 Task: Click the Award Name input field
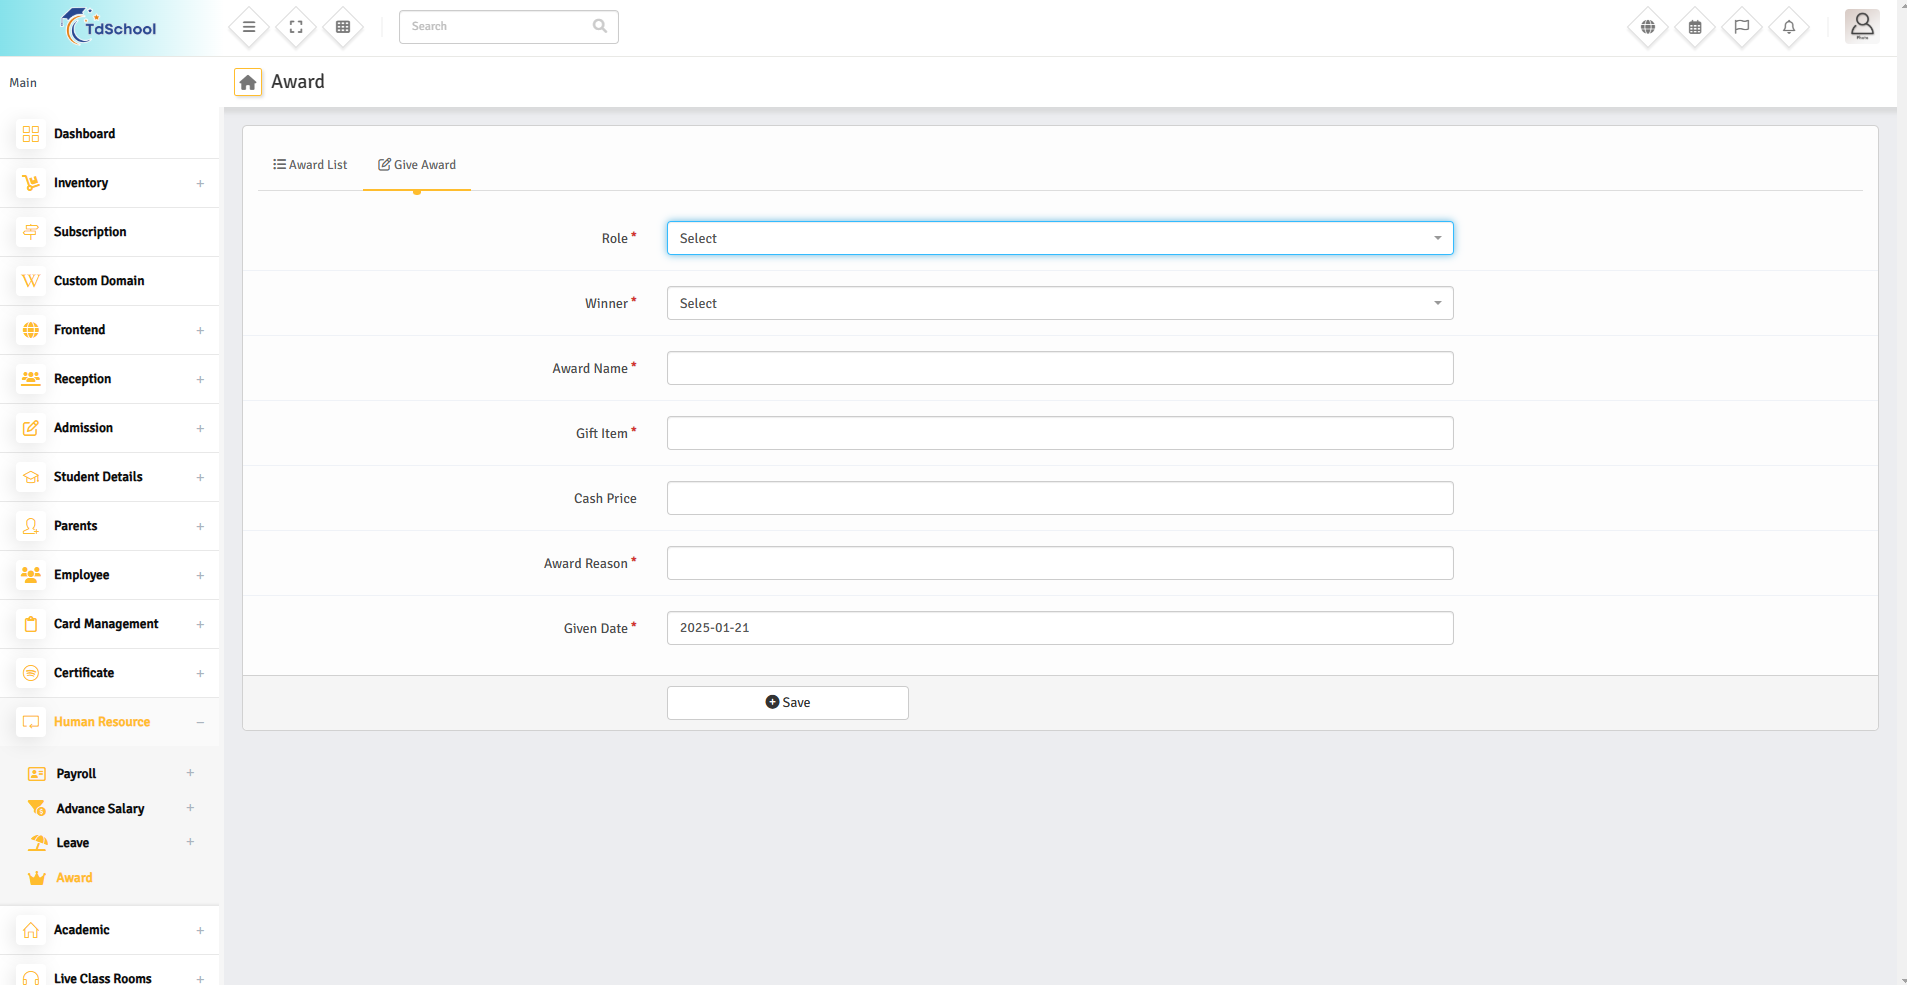(x=1059, y=368)
